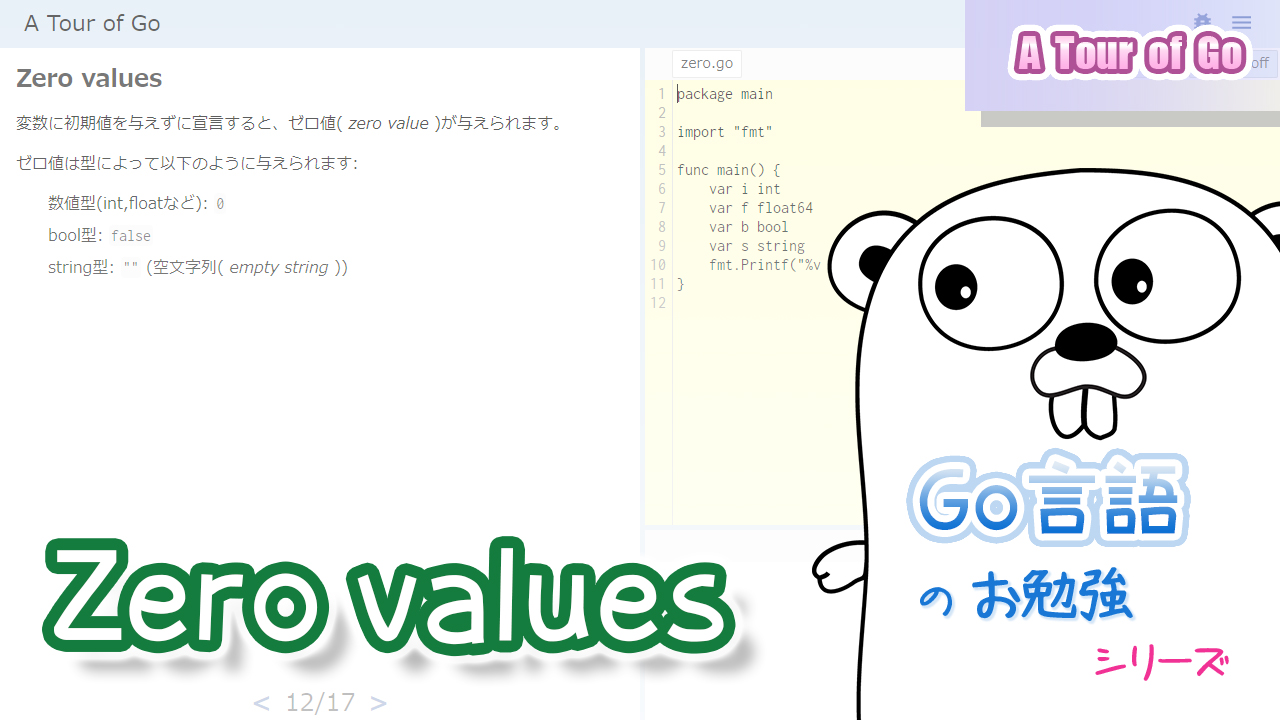Place cursor on 'package main' code line
This screenshot has height=720, width=1280.
[725, 94]
